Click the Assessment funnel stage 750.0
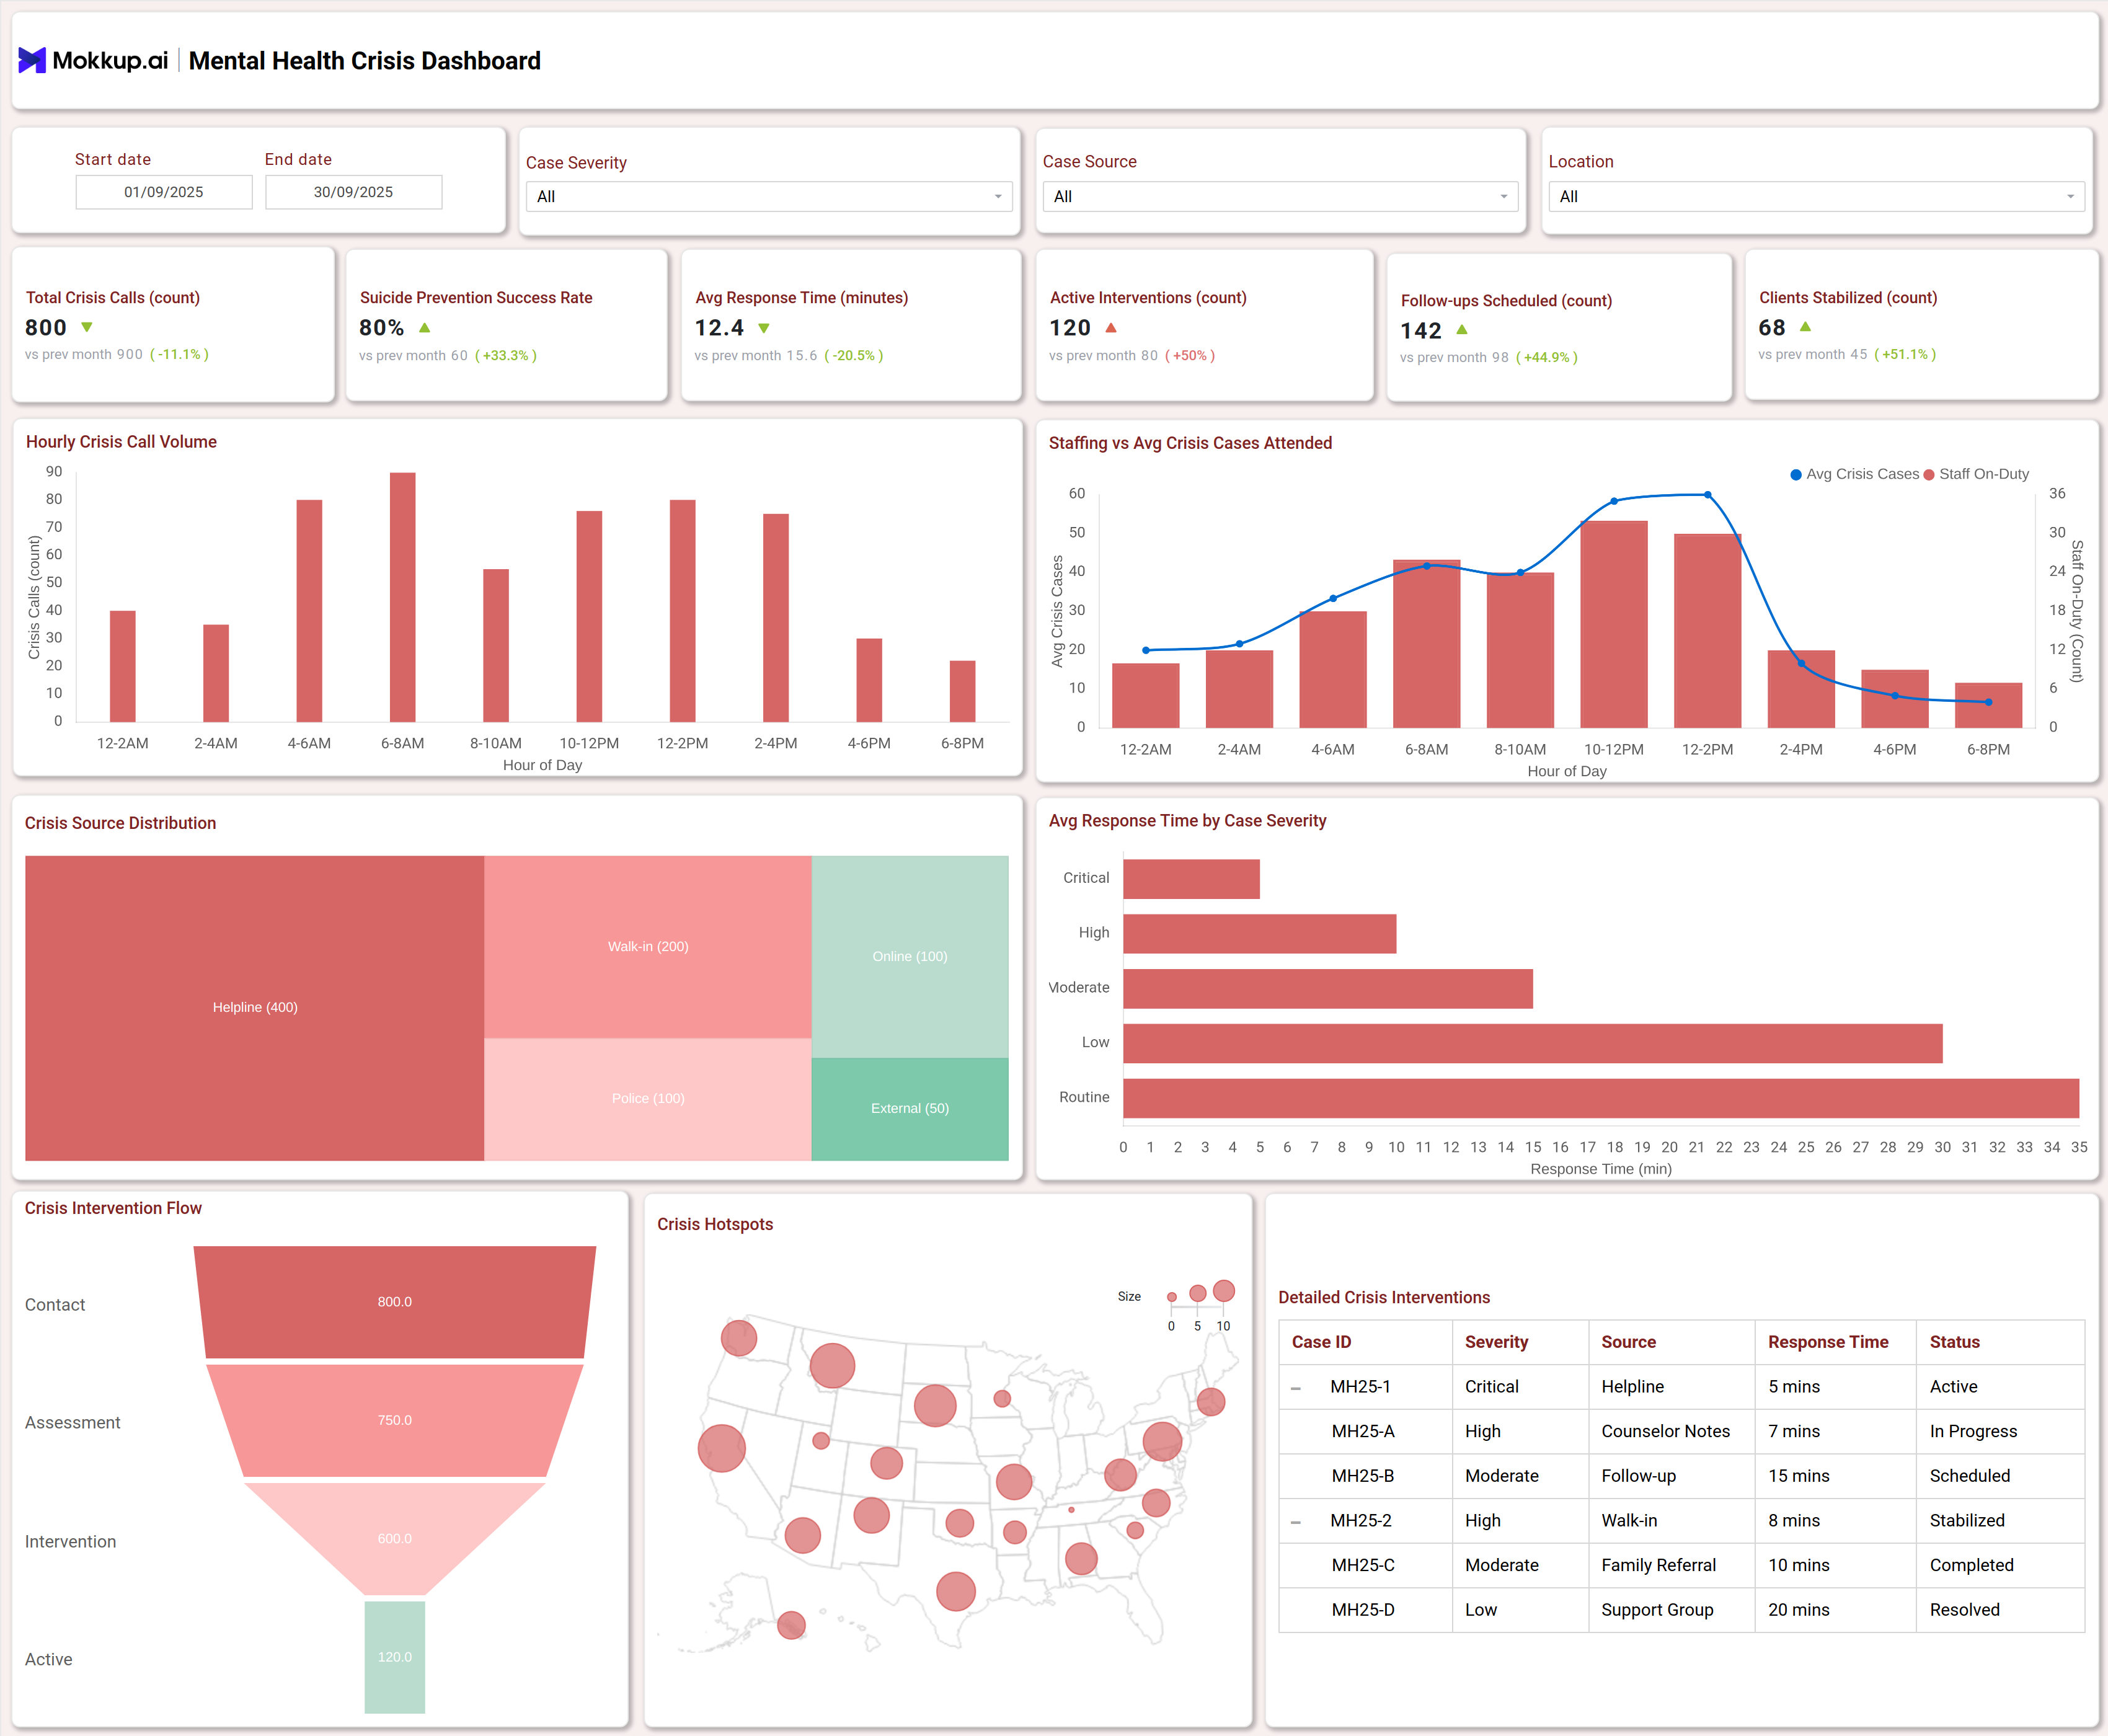The width and height of the screenshot is (2108, 1736). [395, 1420]
